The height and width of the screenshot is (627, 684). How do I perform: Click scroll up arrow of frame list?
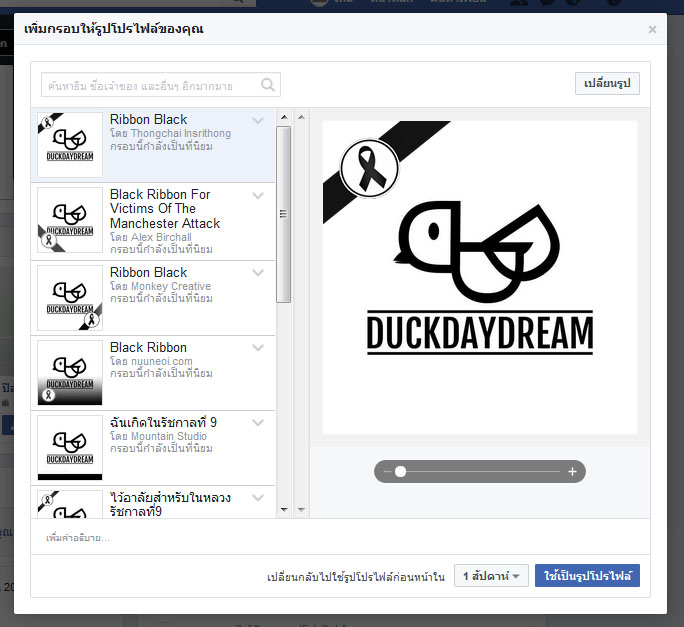tap(284, 117)
